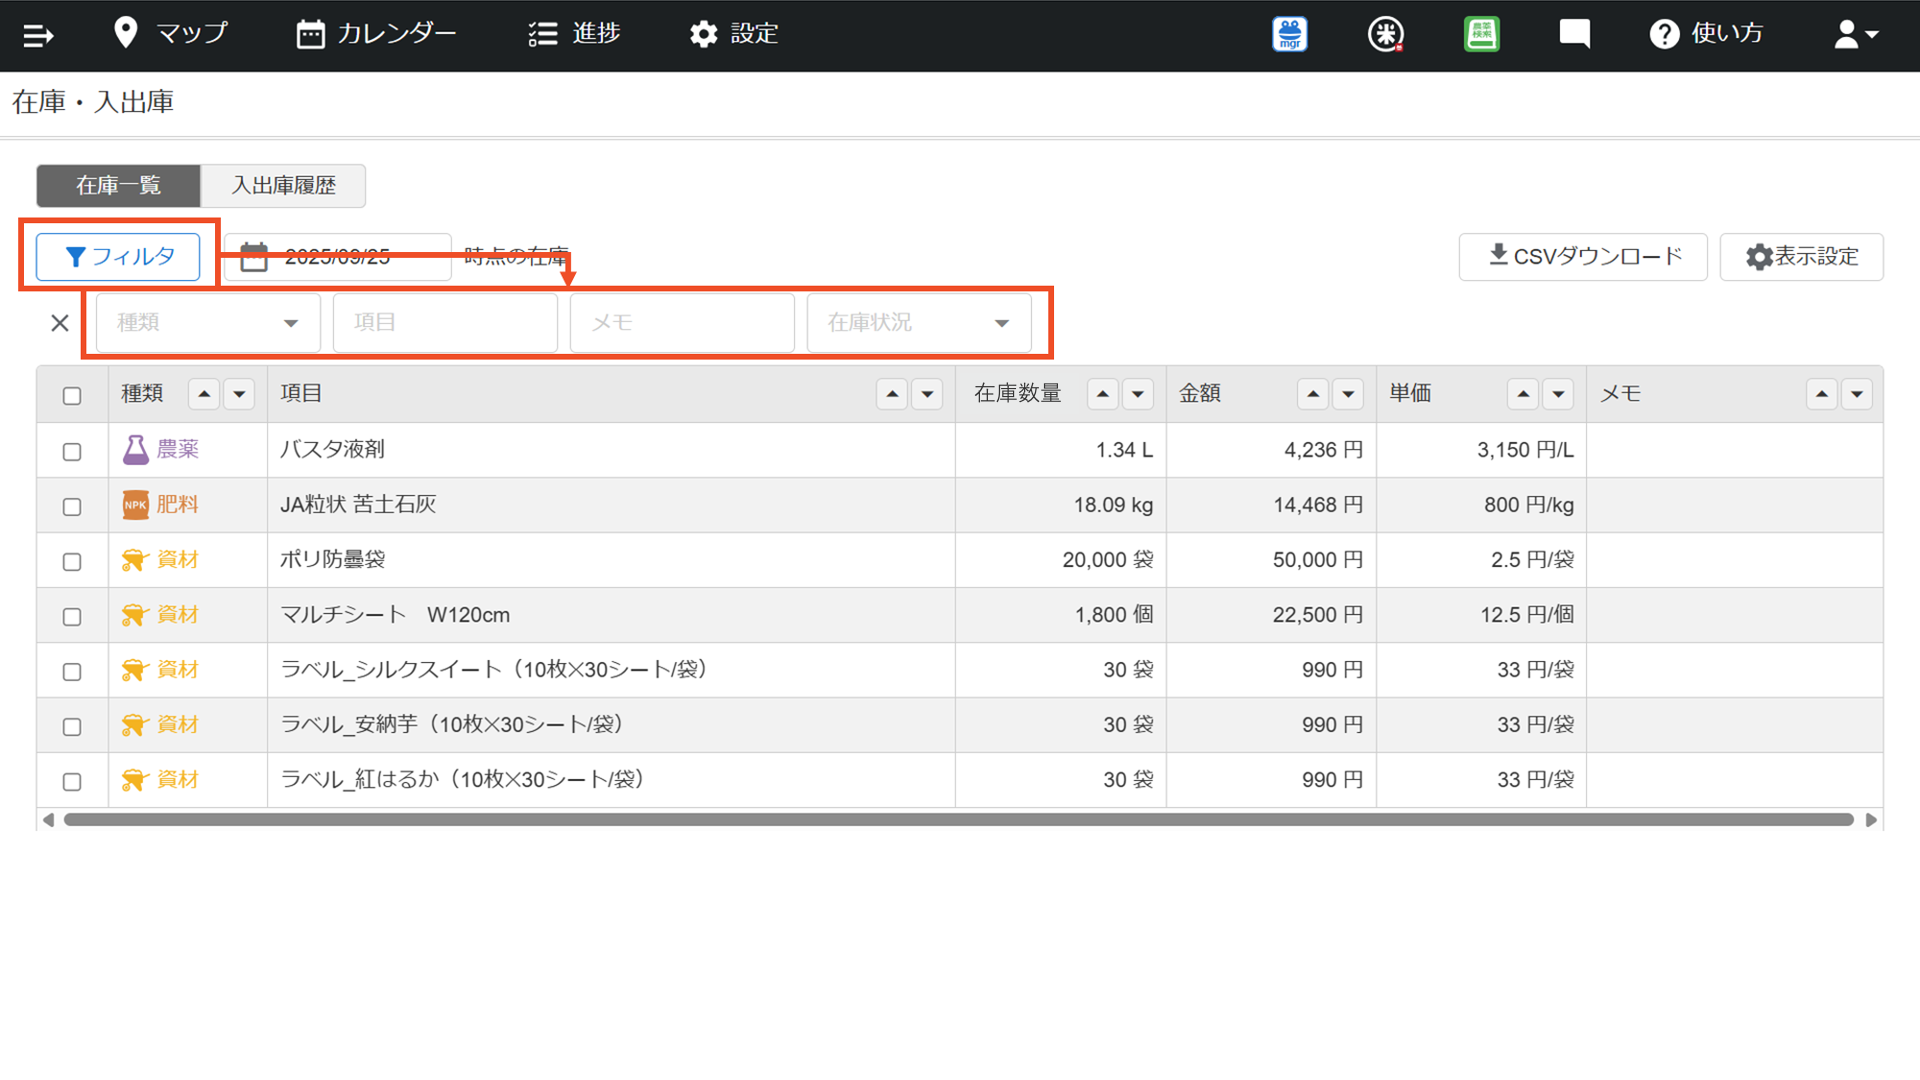Click the scrollbar left arrow
Screen dimensions: 1920x1080
48,820
